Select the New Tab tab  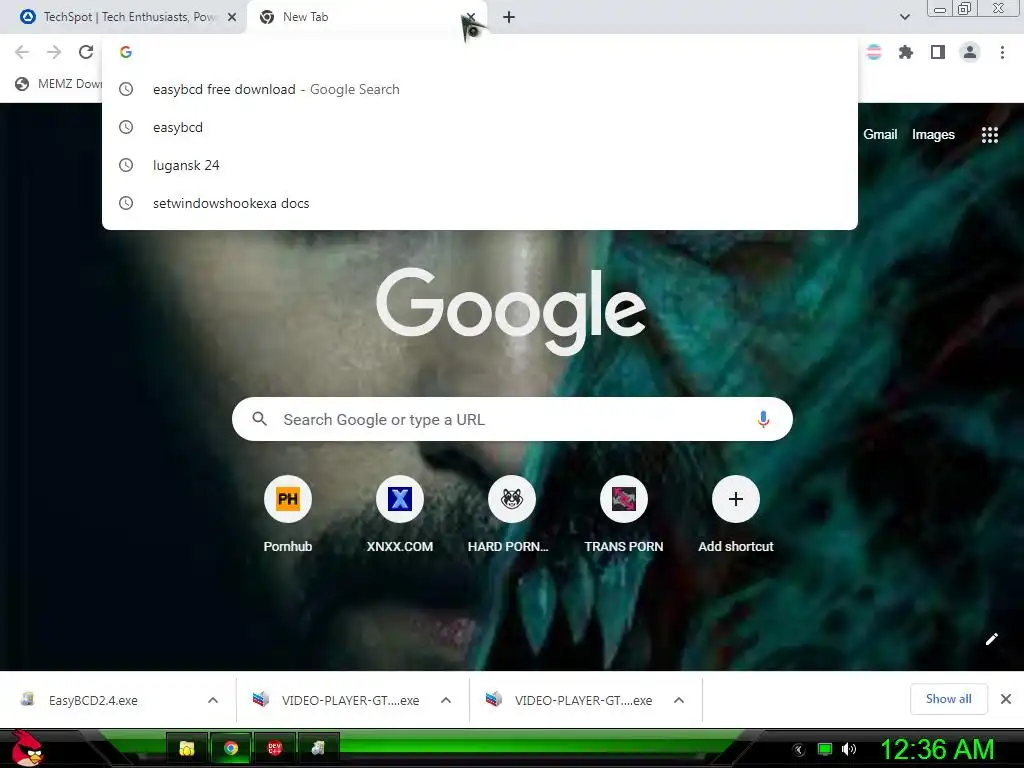coord(366,17)
